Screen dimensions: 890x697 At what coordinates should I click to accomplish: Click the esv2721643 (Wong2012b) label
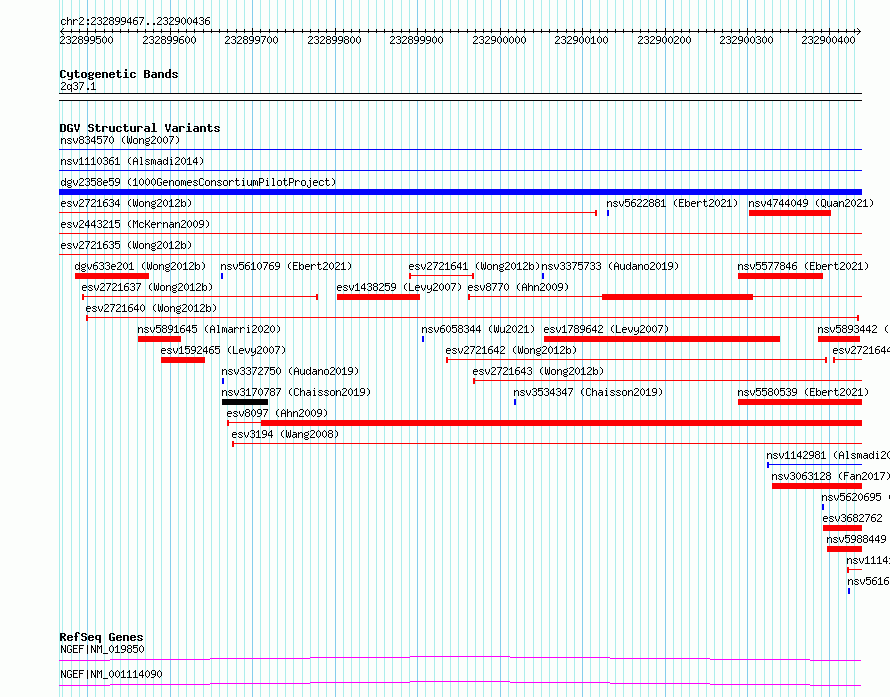538,371
